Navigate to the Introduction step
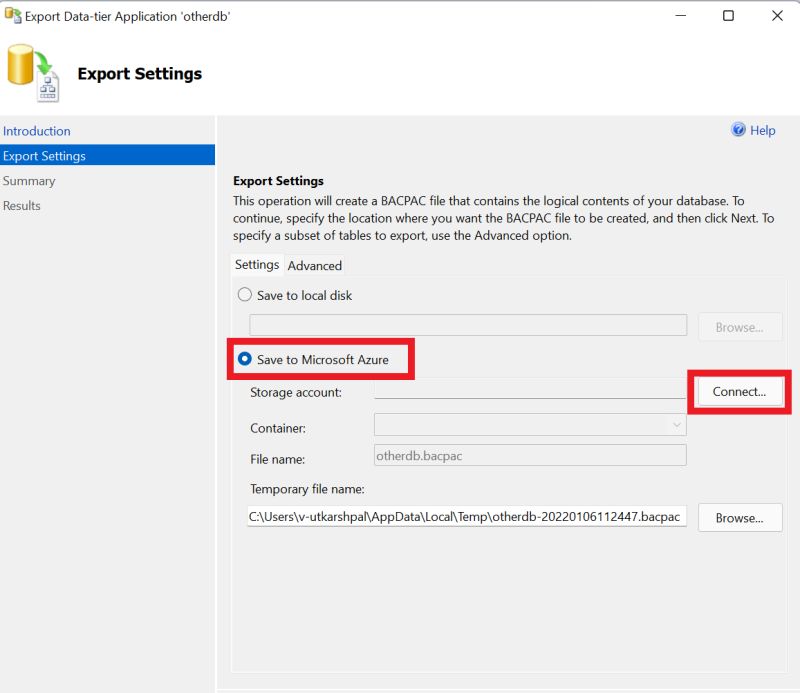 click(x=37, y=131)
